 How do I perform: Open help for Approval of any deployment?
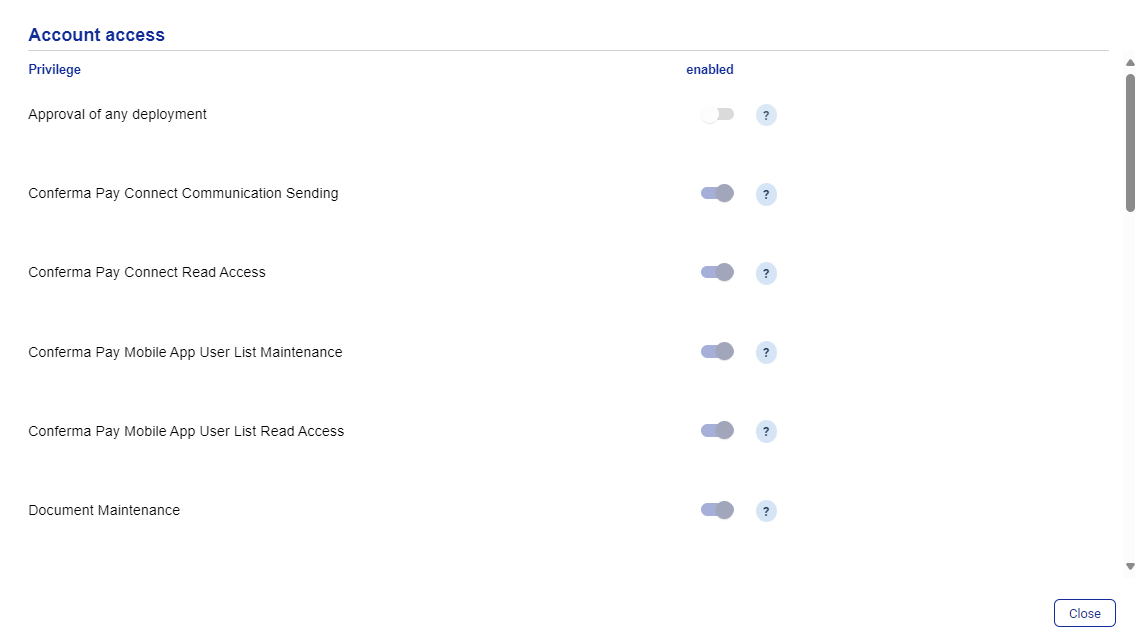coord(766,115)
